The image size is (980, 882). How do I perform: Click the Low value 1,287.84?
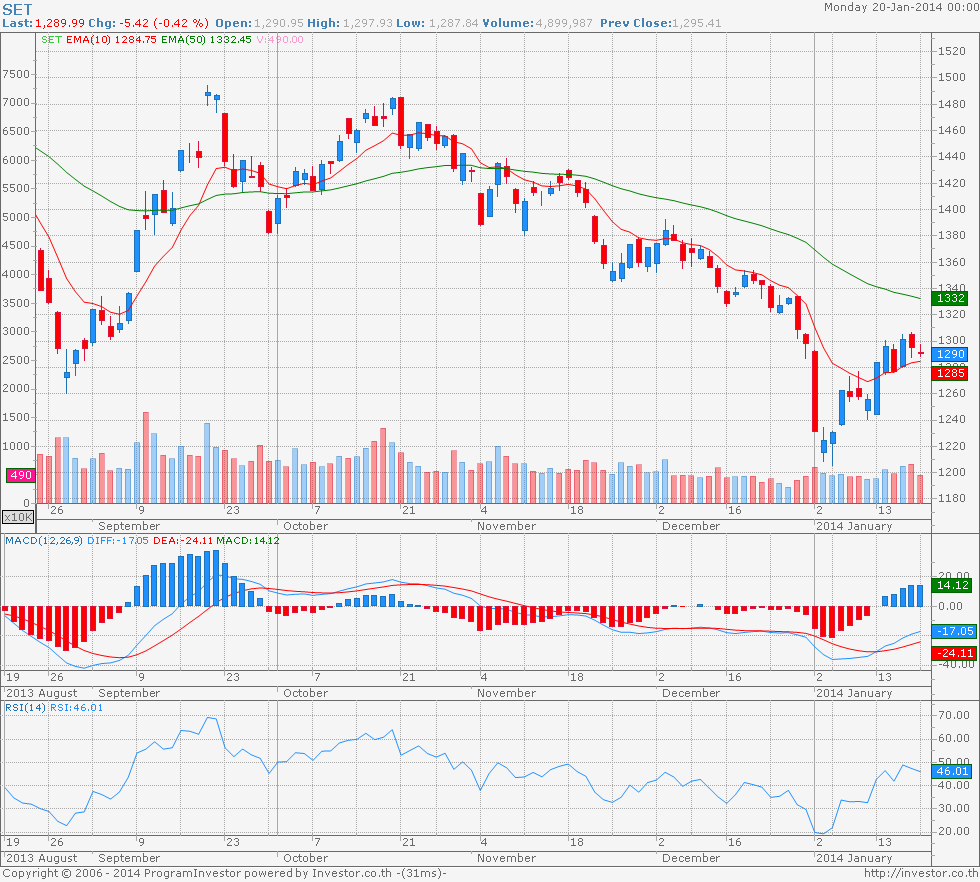tap(453, 23)
